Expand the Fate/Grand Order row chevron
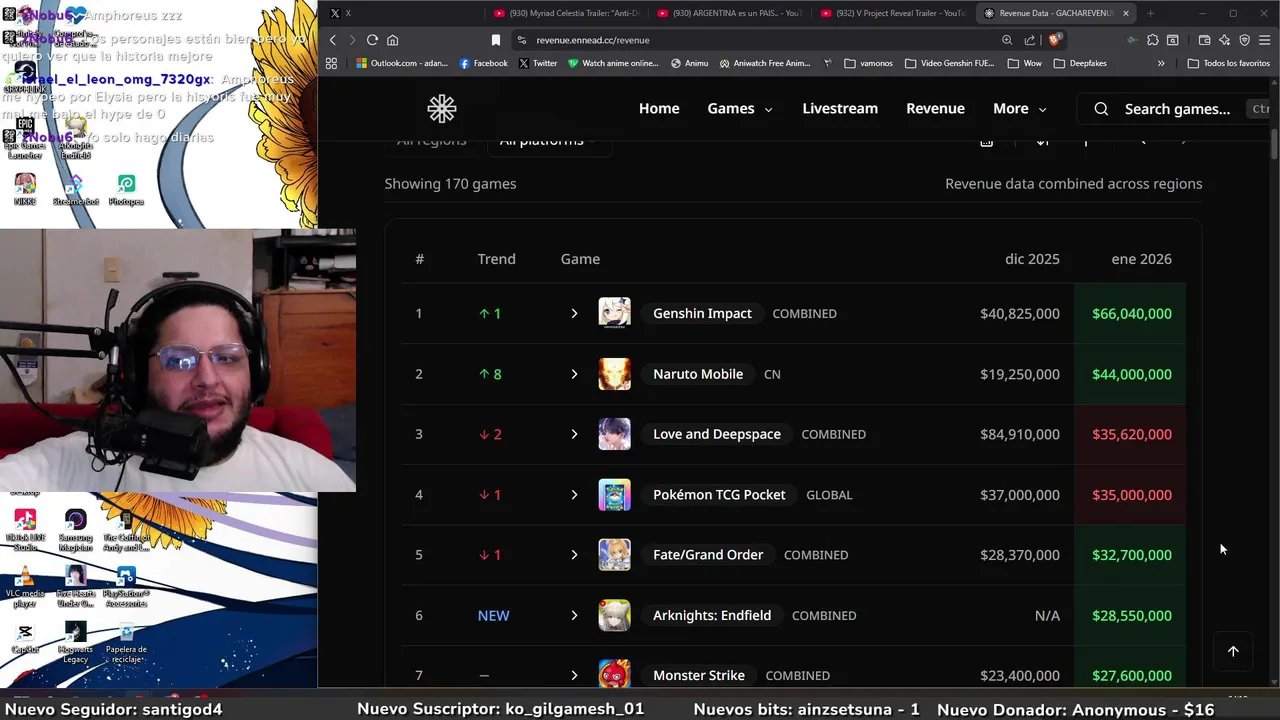Viewport: 1280px width, 720px height. pos(574,555)
